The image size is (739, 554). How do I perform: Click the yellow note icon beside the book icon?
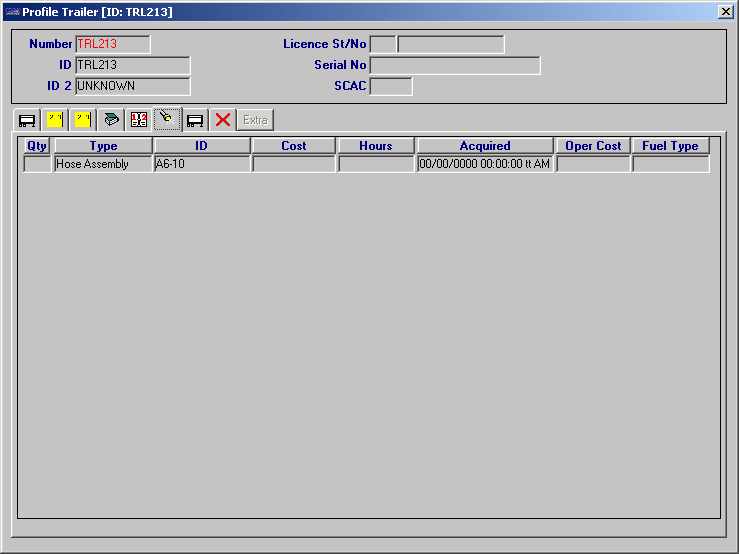pos(82,120)
